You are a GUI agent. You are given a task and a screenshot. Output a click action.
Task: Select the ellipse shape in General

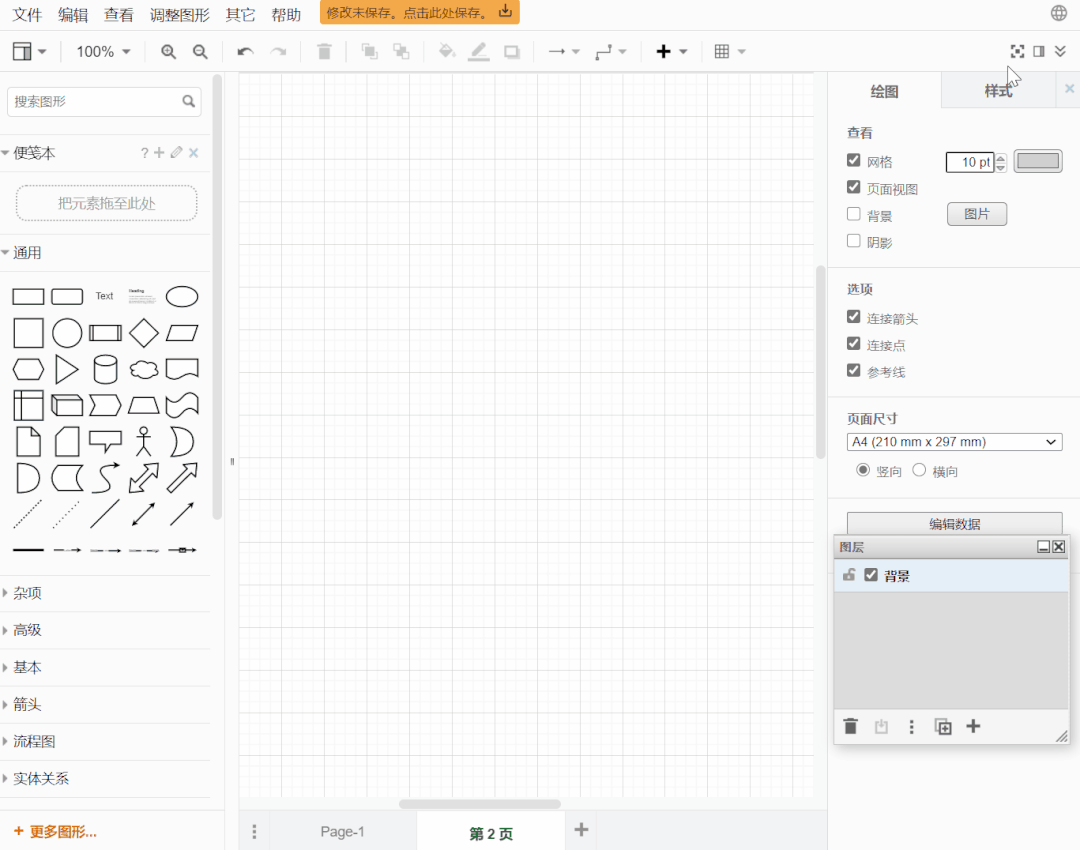coord(182,297)
